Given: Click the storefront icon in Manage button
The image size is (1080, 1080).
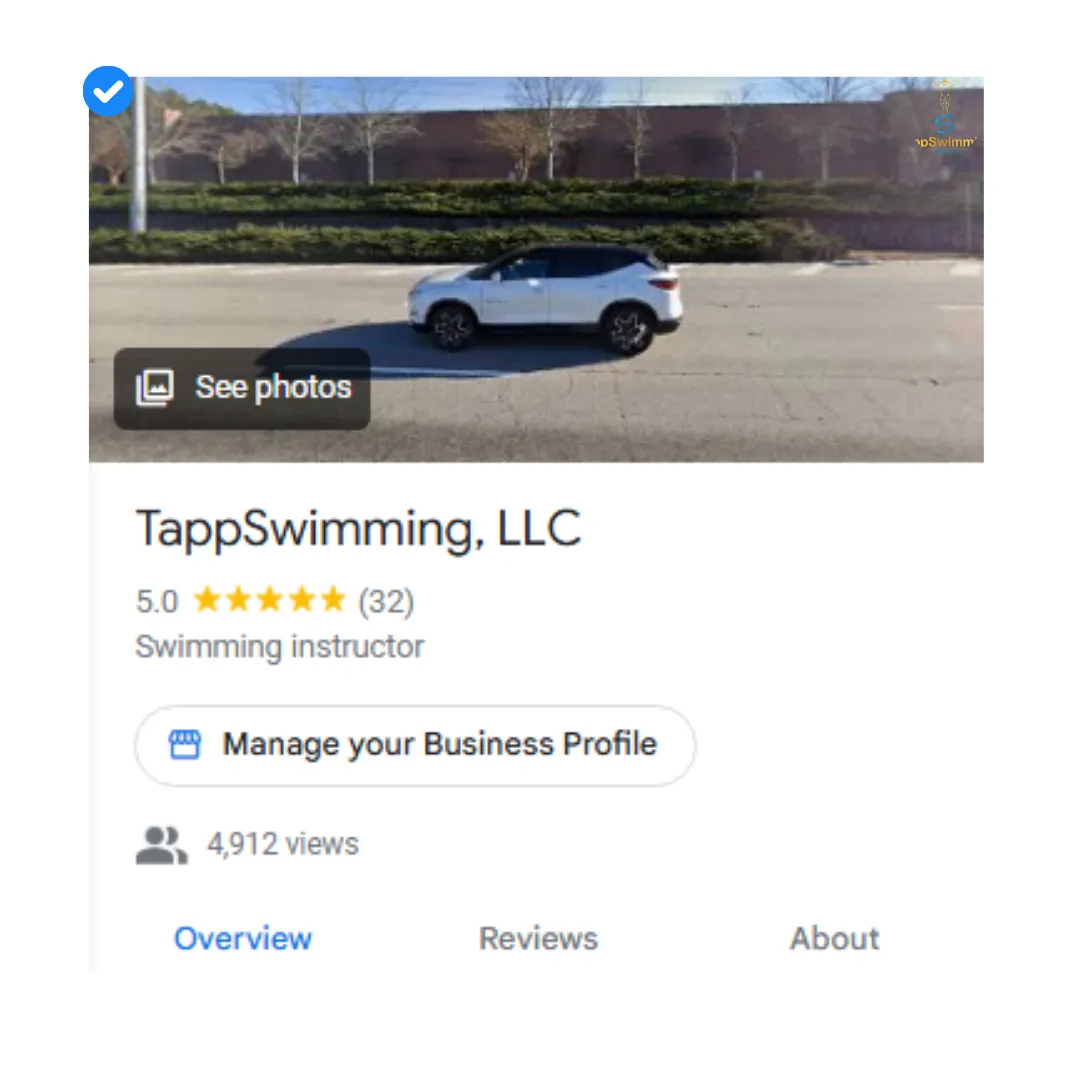Looking at the screenshot, I should pos(185,745).
